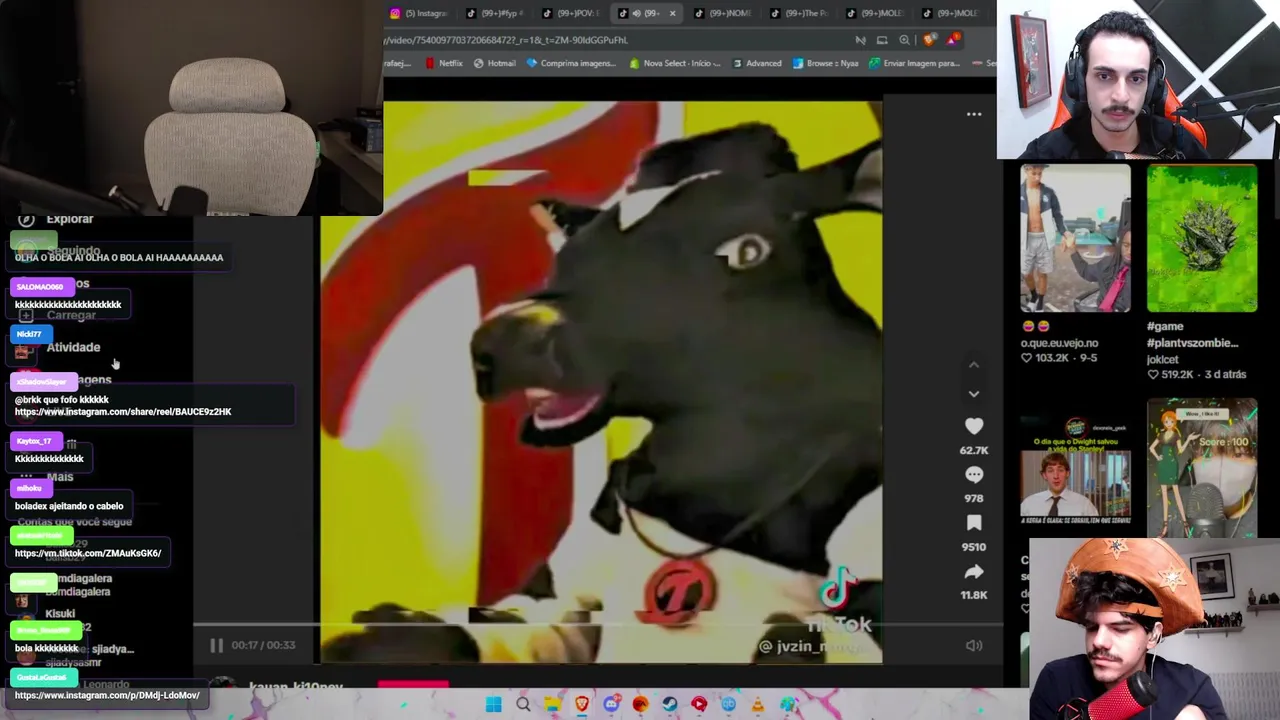
Task: Open the Enviar Imagem para bookmark
Action: 914,63
